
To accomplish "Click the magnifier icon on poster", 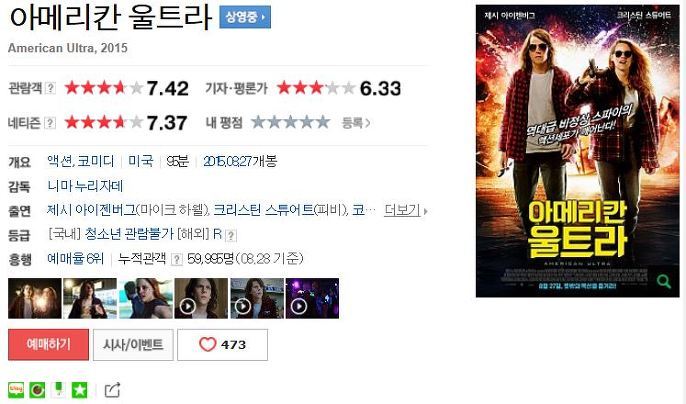I will (x=663, y=281).
